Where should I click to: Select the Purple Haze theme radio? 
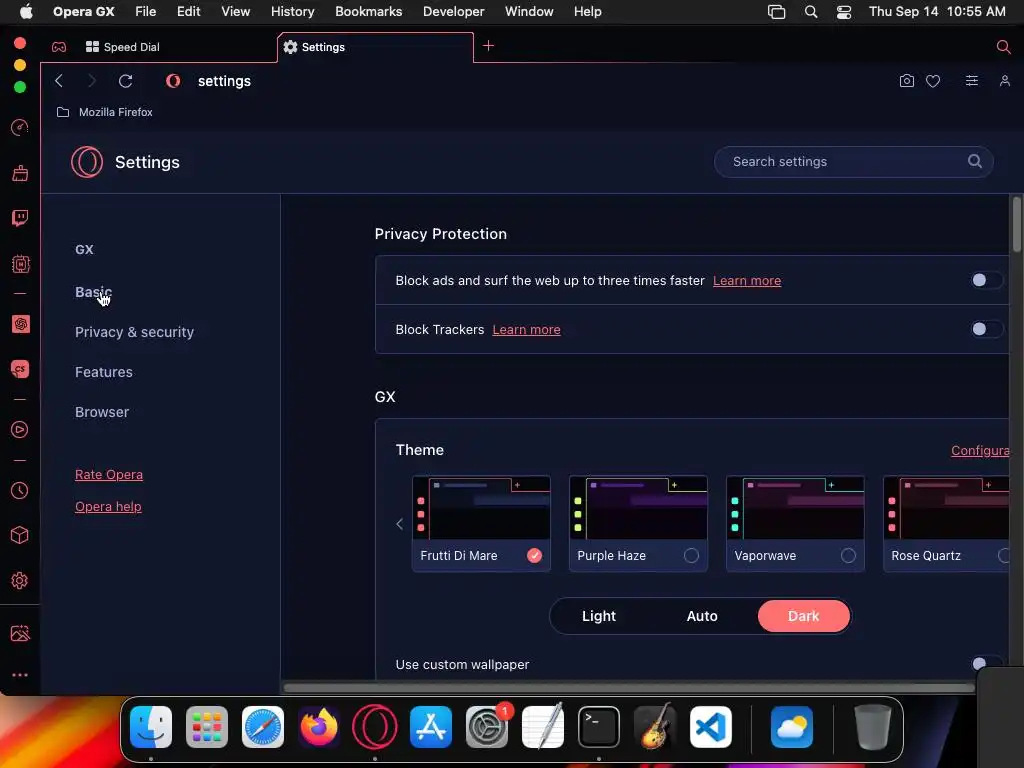click(691, 556)
